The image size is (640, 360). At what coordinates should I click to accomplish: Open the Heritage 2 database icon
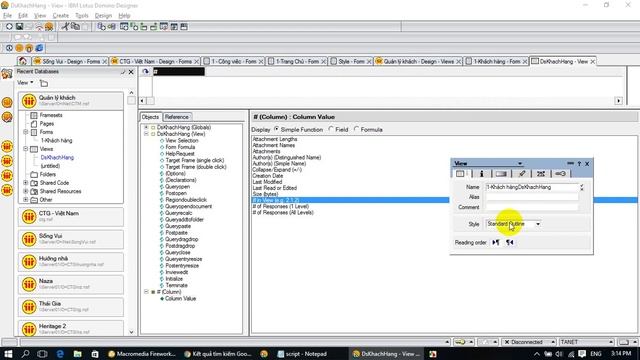29,329
